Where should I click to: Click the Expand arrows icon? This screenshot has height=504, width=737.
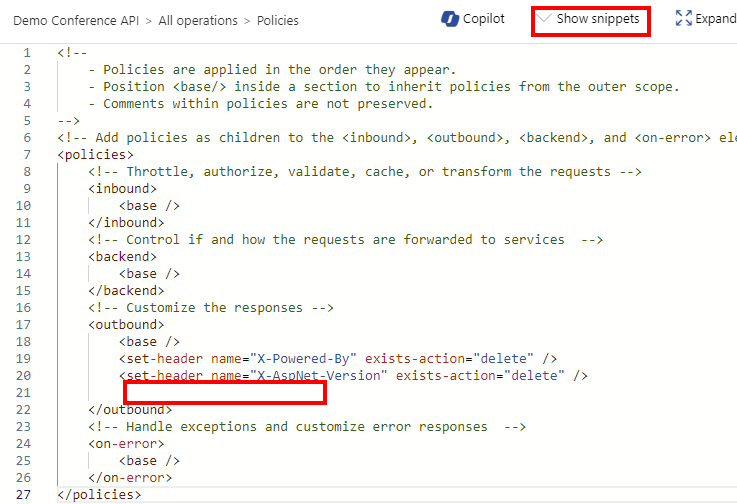pos(683,18)
